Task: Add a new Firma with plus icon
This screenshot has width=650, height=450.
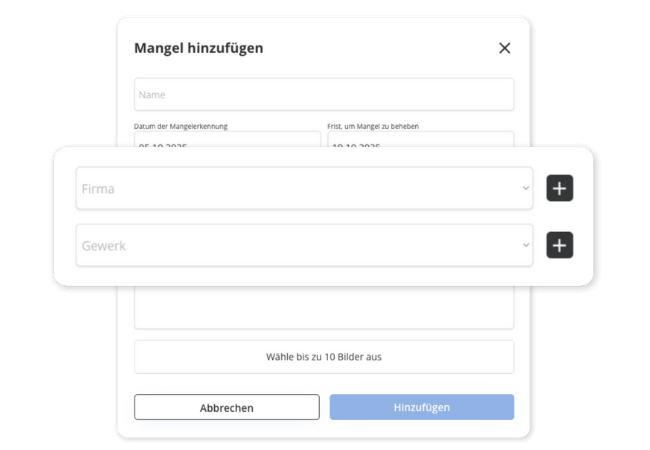Action: coord(559,188)
